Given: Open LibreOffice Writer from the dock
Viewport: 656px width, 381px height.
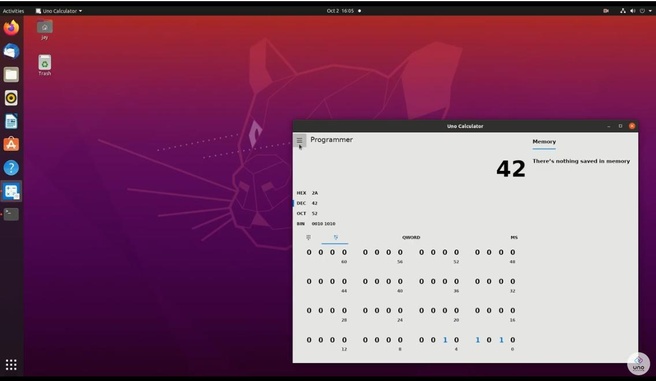Looking at the screenshot, I should tap(11, 122).
